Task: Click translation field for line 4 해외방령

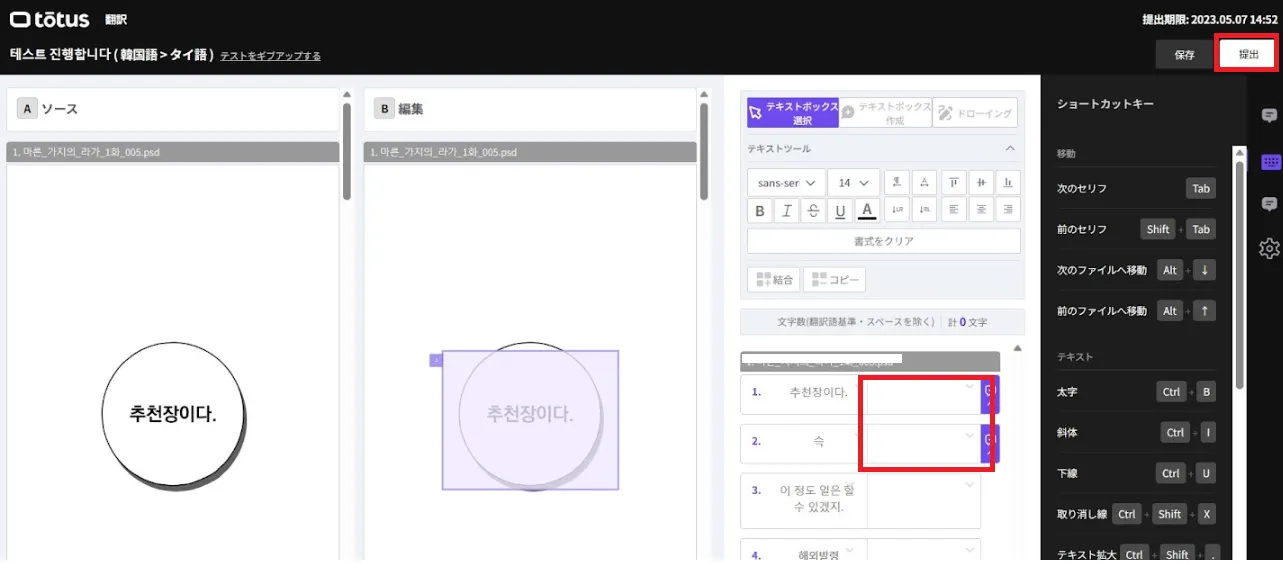Action: click(x=924, y=551)
